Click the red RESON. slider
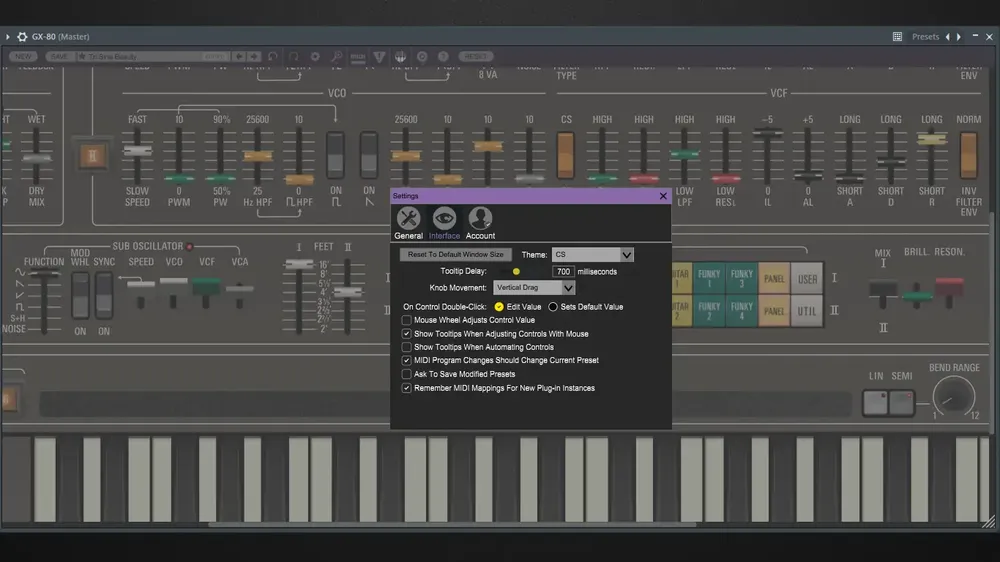Viewport: 1000px width, 562px height. pyautogui.click(x=950, y=288)
